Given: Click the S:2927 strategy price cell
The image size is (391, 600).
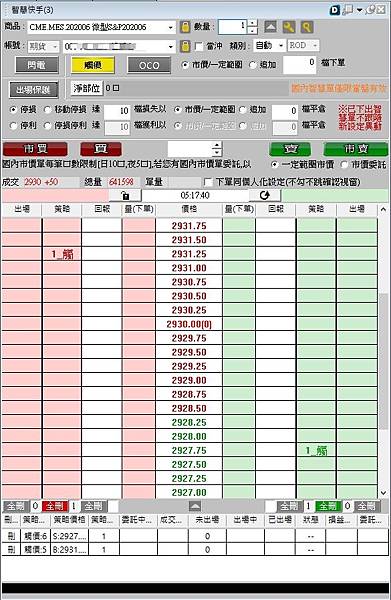Looking at the screenshot, I should coord(69,536).
